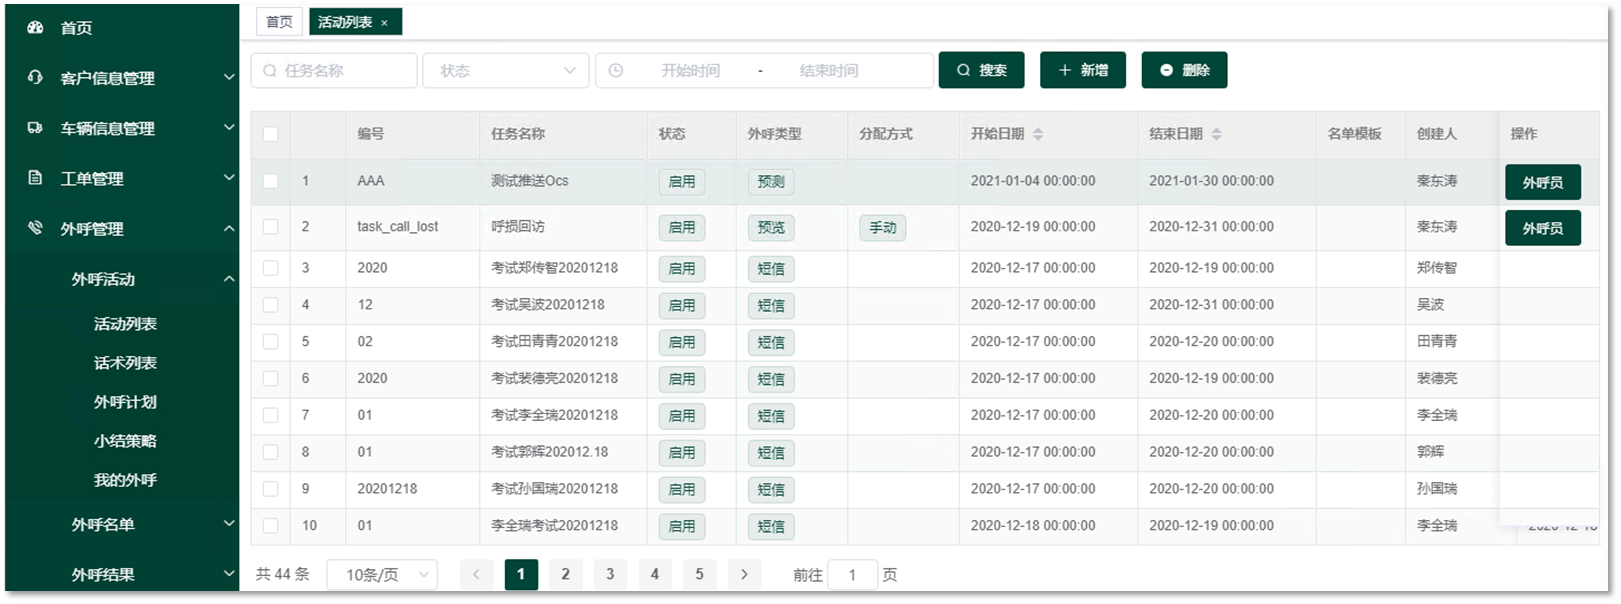Click the 新增 add button
This screenshot has width=1621, height=604.
1083,70
